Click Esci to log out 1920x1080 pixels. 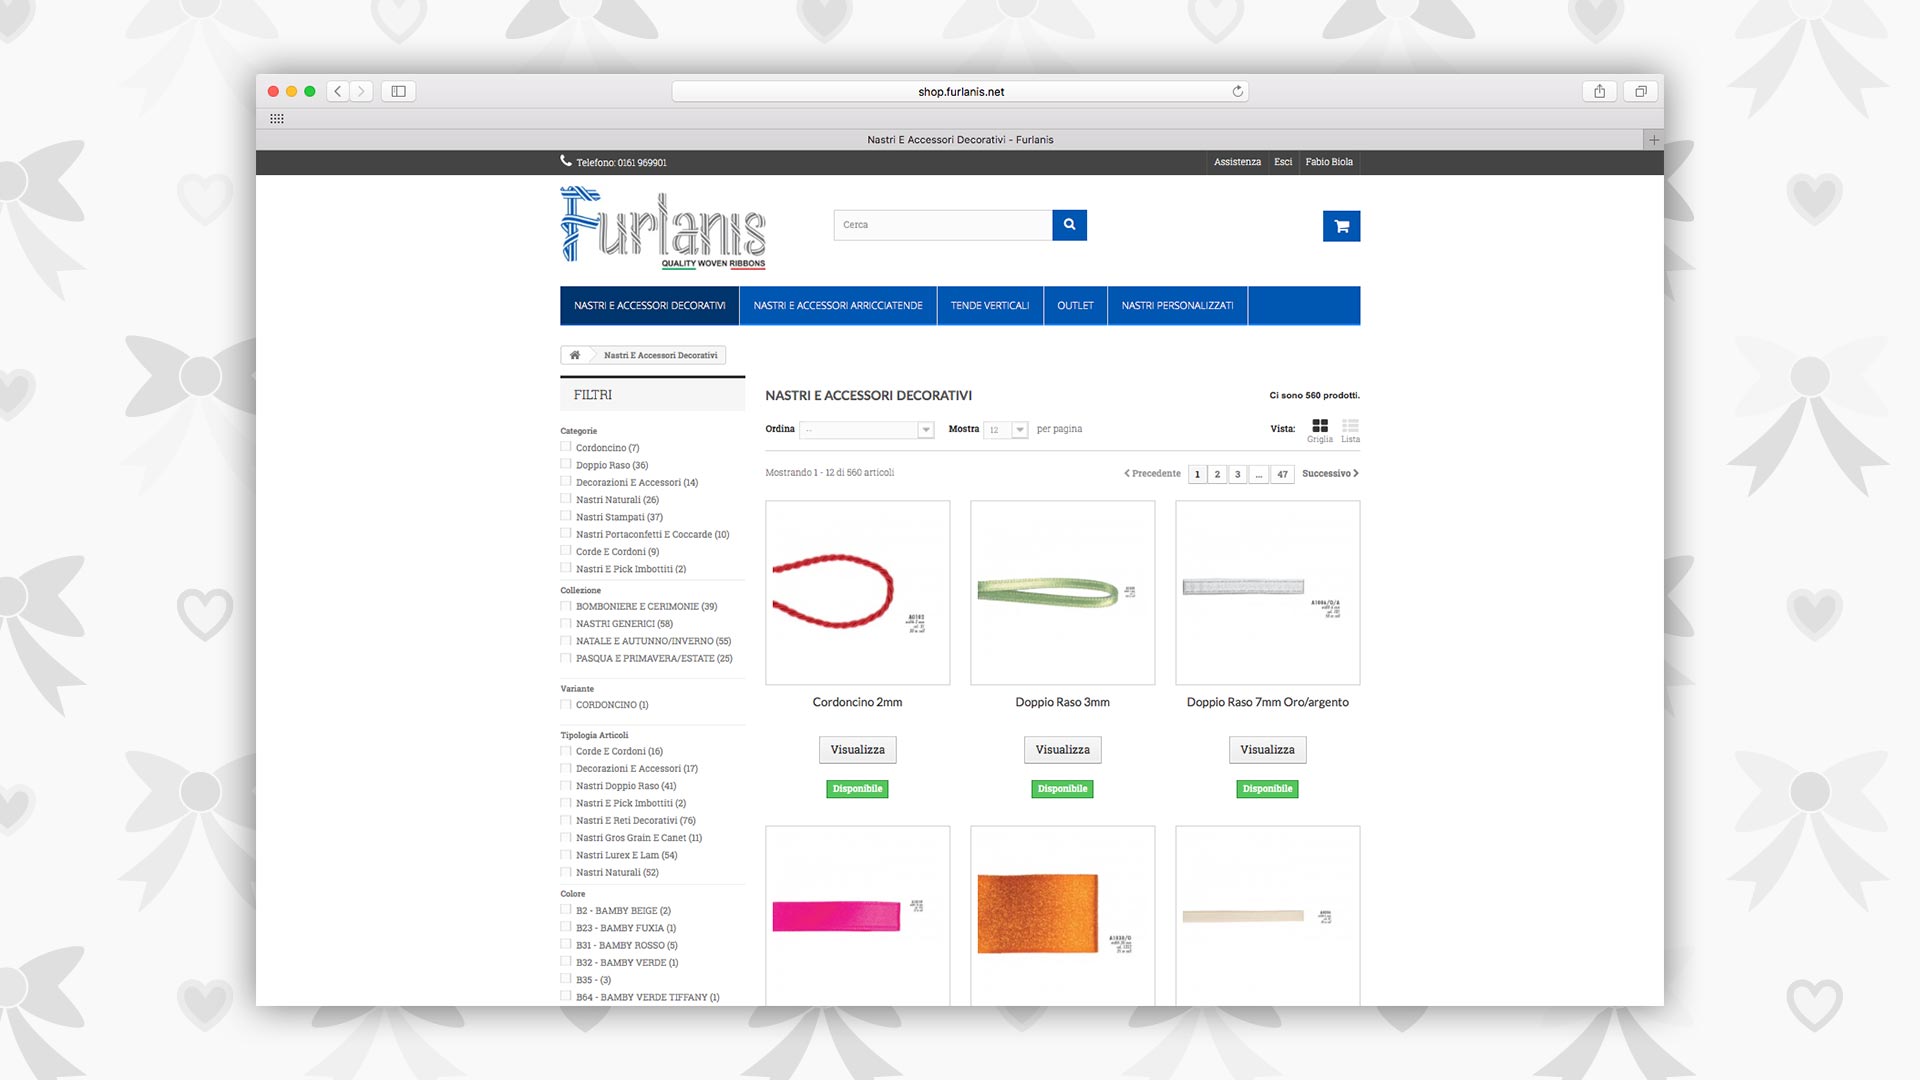[1283, 162]
